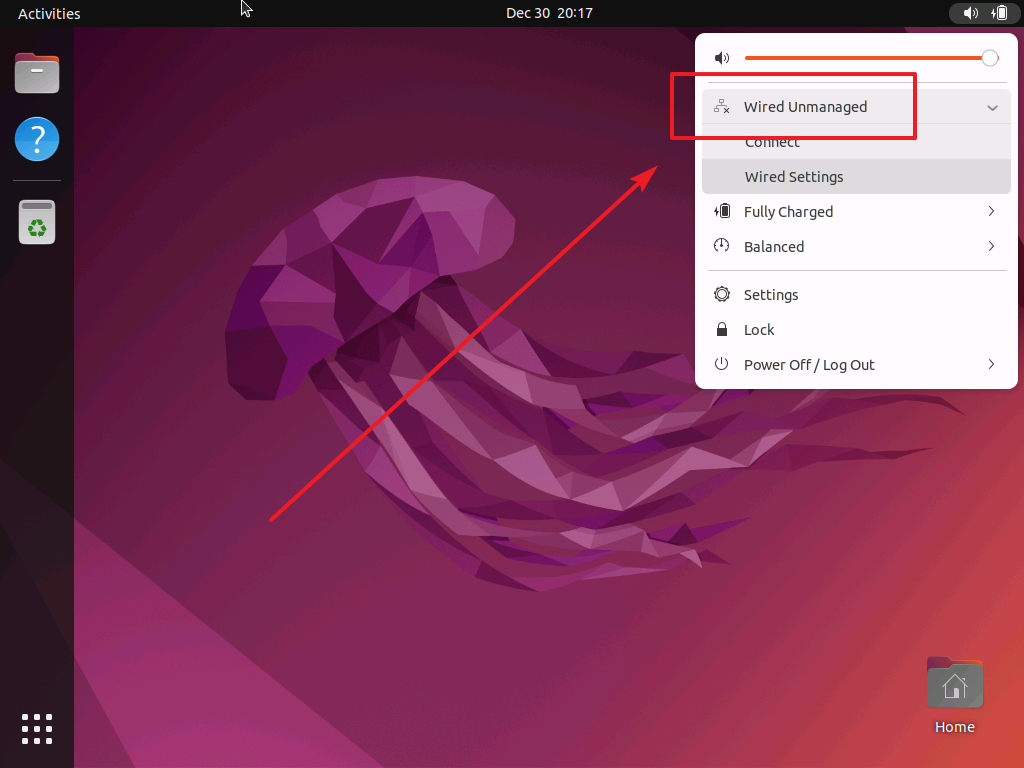Click the battery icon in the top bar
The width and height of the screenshot is (1024, 768).
click(x=999, y=13)
